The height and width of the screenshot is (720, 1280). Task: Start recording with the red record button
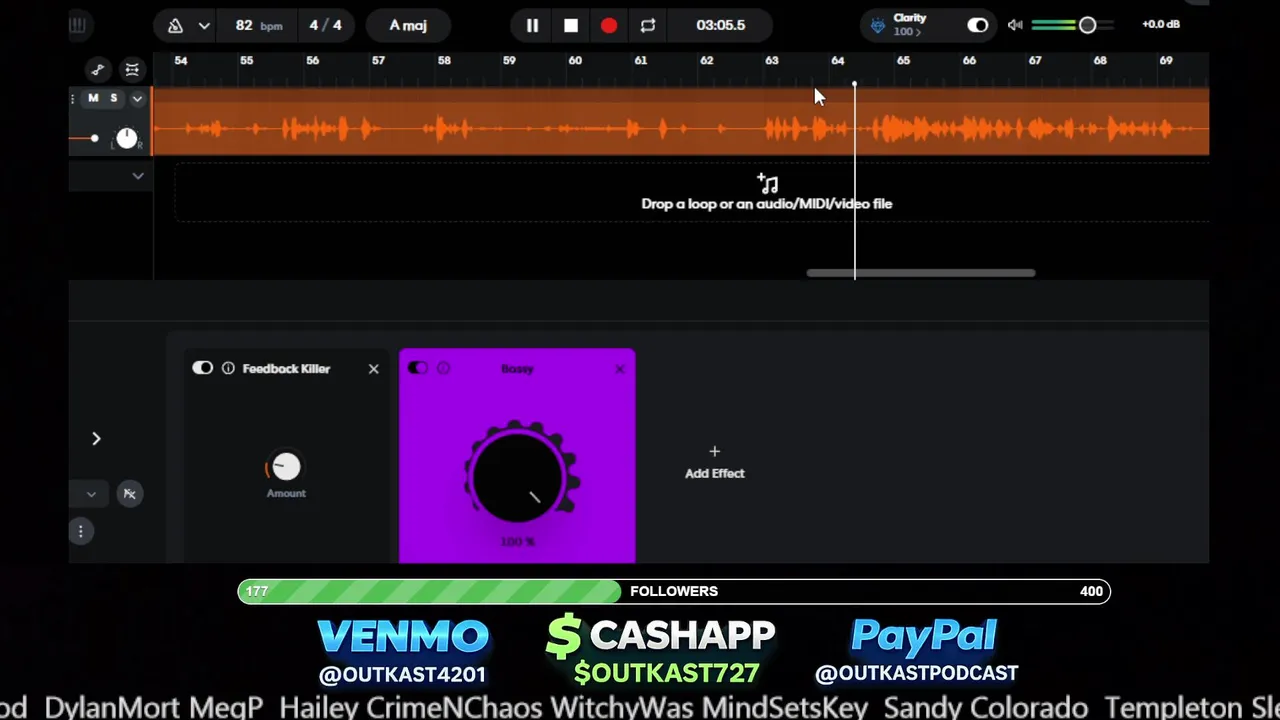(x=609, y=25)
